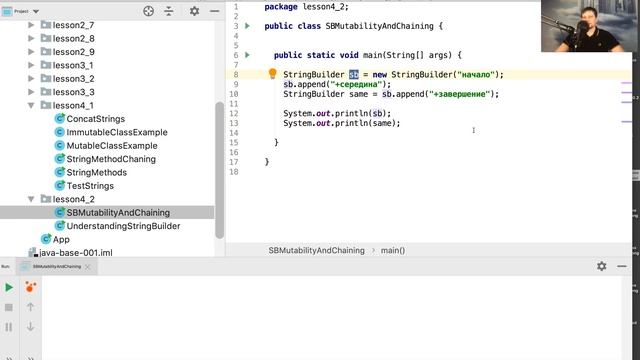Image resolution: width=640 pixels, height=360 pixels.
Task: Rerun the program with the green arrow
Action: (x=9, y=287)
